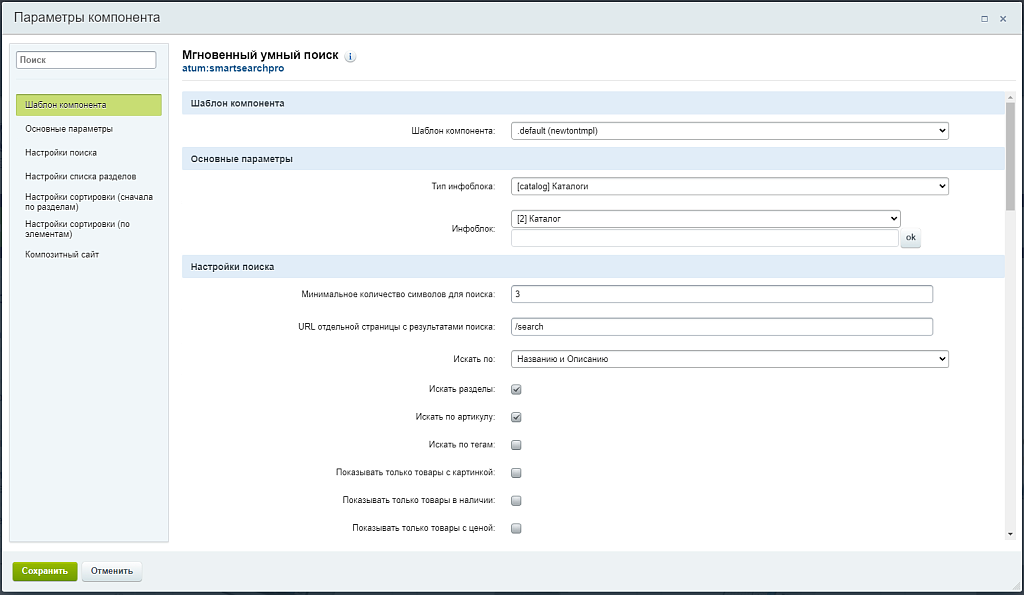Go to 'Настройки поиска' sidebar section
The height and width of the screenshot is (595, 1024).
click(x=61, y=153)
